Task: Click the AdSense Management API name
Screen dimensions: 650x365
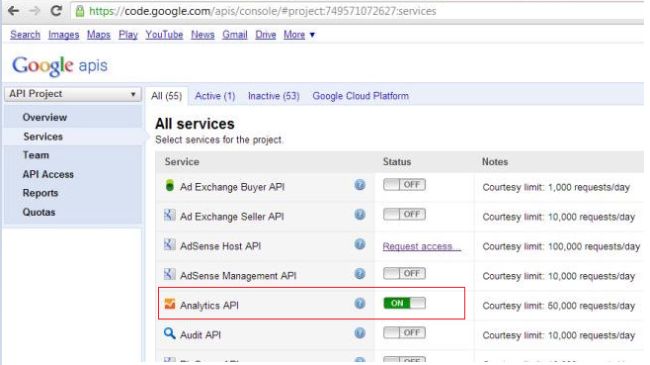Action: [238, 276]
